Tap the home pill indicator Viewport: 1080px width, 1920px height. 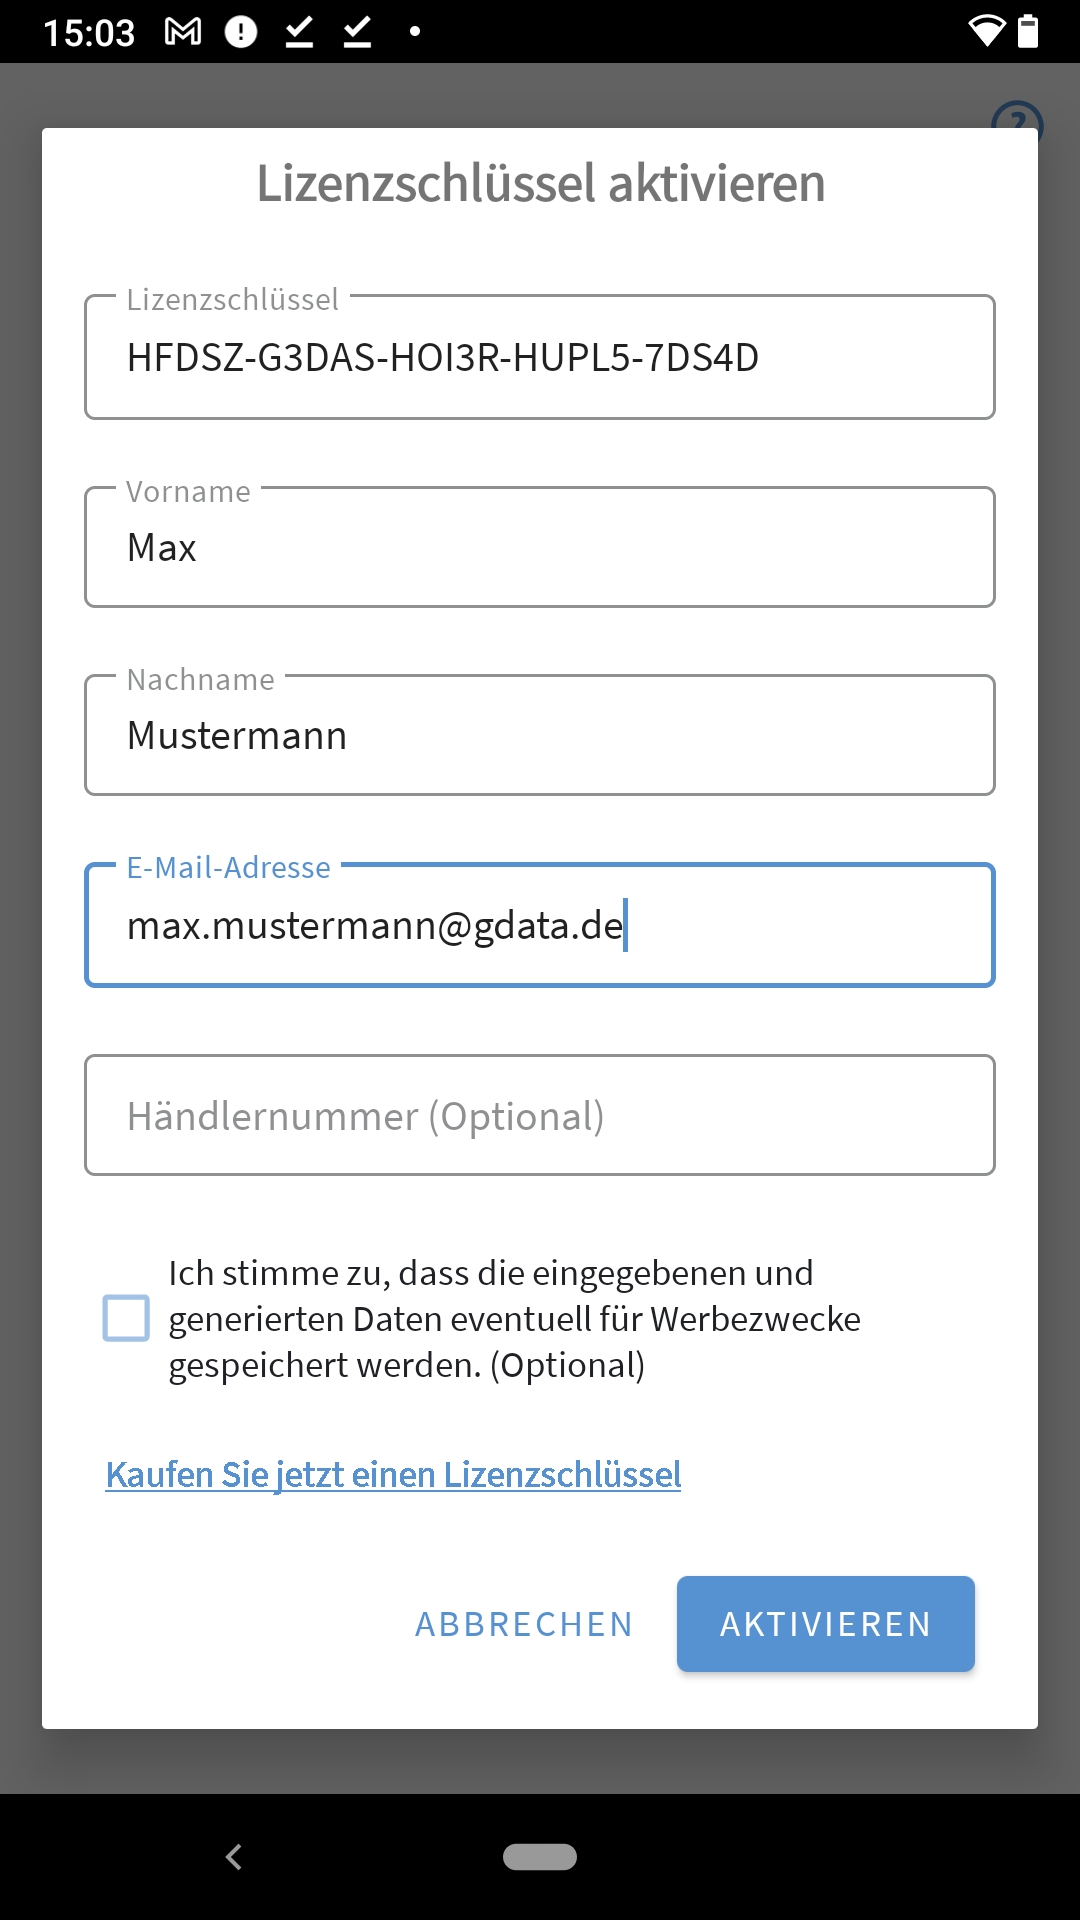click(540, 1856)
